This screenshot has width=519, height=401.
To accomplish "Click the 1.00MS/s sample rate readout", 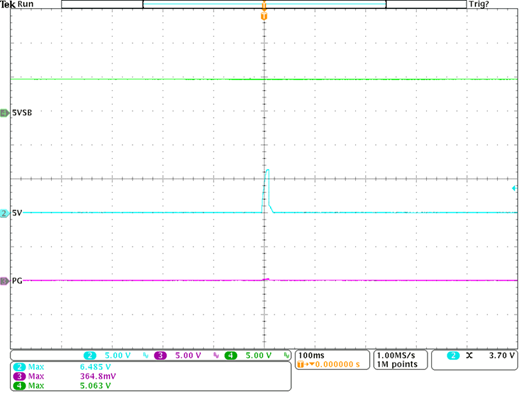I will (396, 355).
